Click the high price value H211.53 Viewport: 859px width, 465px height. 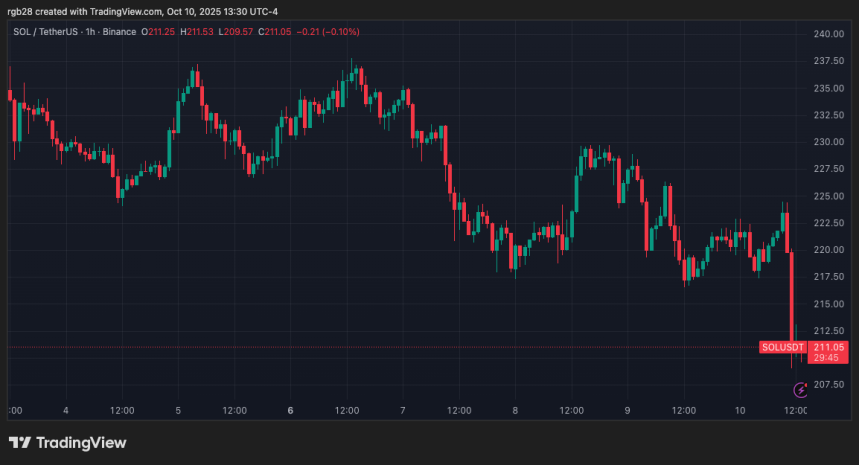199,32
